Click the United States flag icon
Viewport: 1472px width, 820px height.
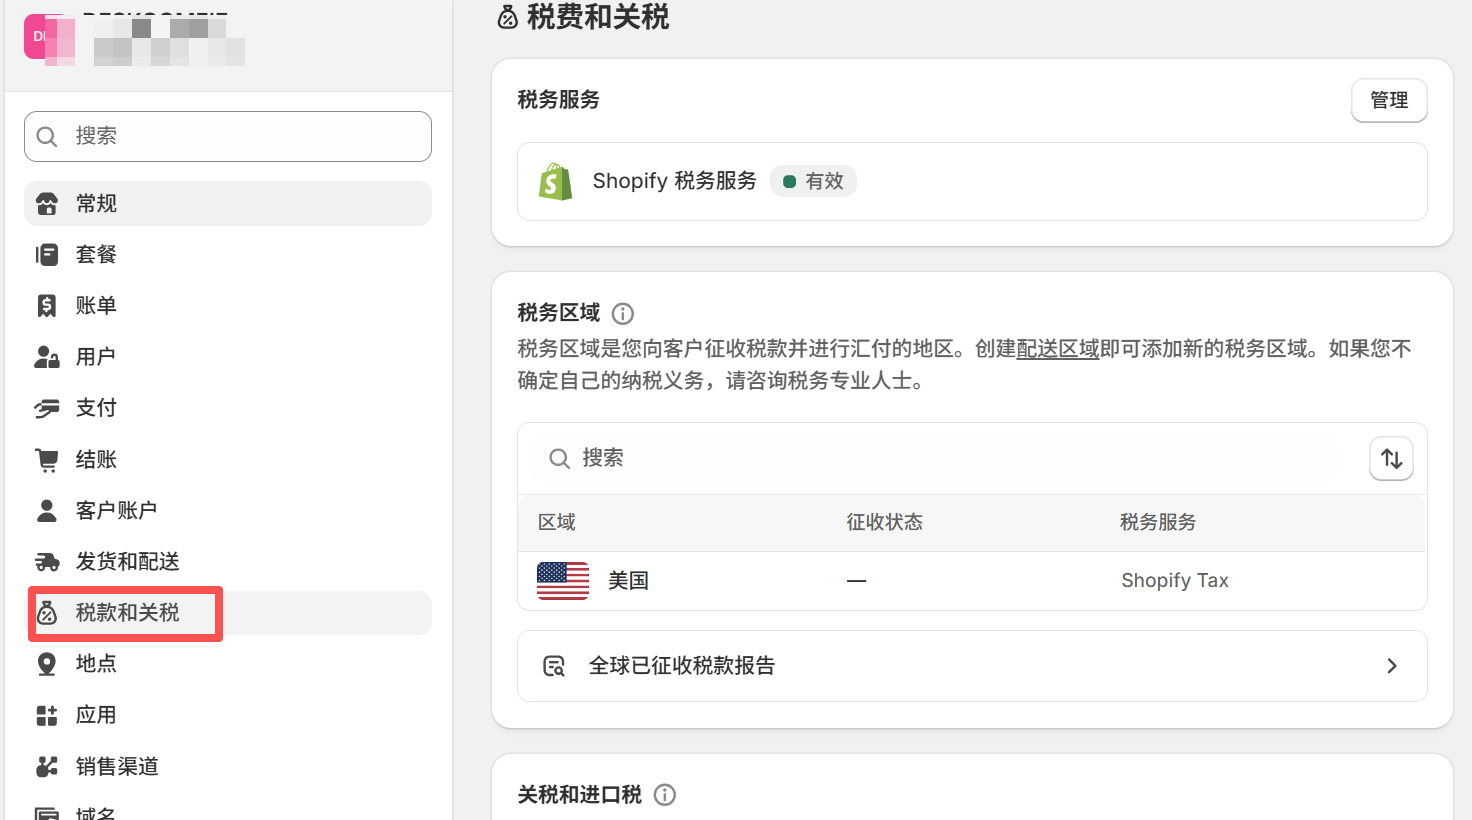click(x=563, y=581)
